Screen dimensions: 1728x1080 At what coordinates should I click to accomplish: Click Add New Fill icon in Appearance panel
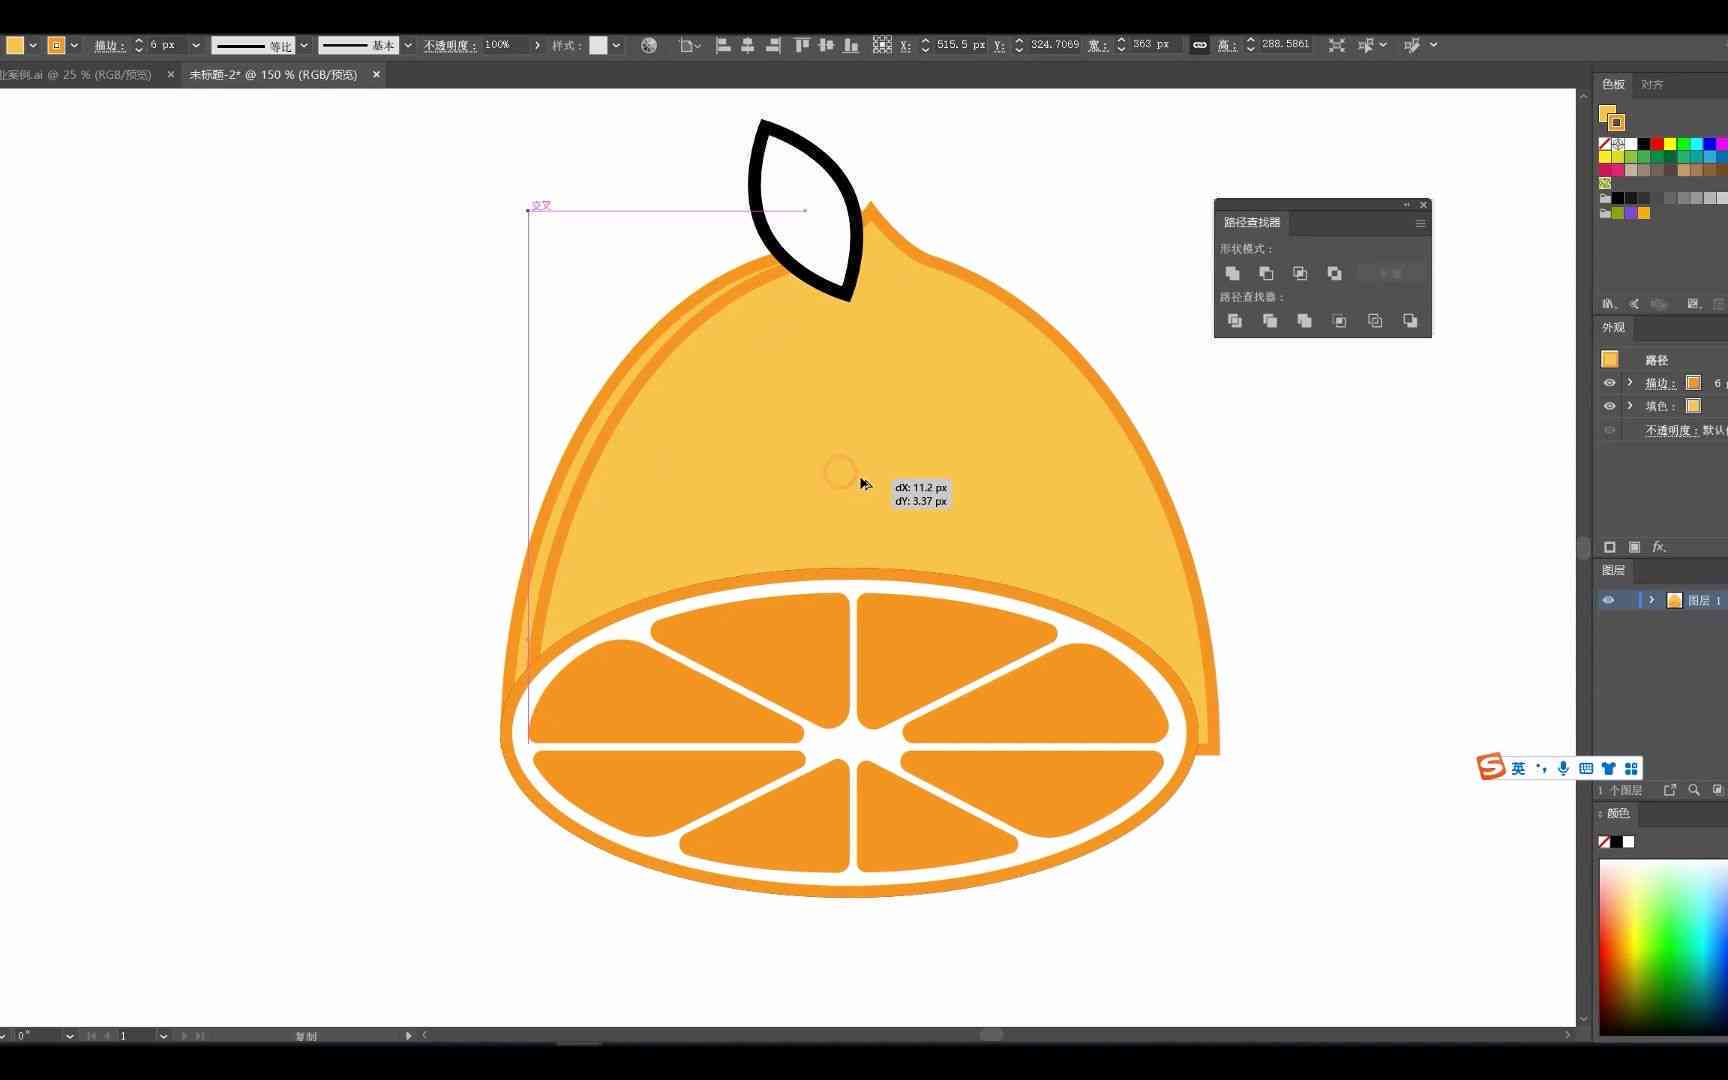point(1634,547)
